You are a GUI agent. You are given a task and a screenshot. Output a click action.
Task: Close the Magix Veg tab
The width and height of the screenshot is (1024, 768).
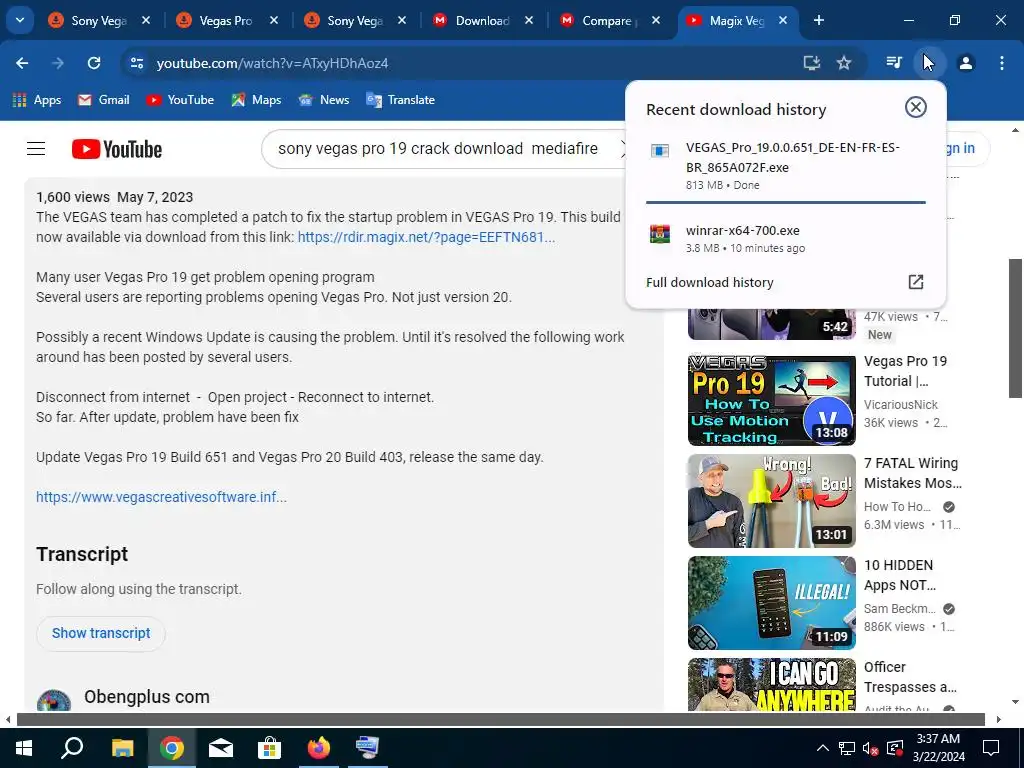[783, 20]
